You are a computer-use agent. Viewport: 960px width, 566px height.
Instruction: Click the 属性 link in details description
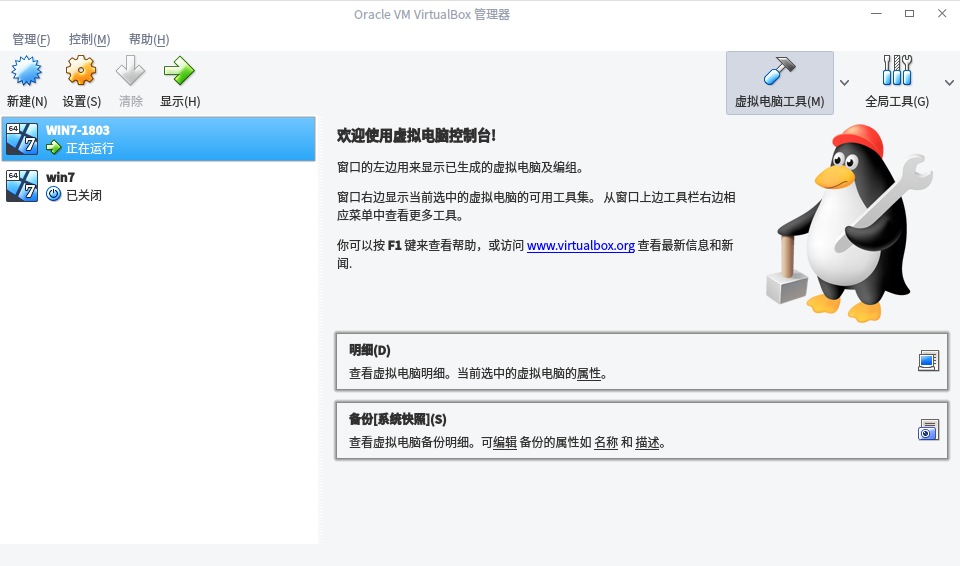[x=589, y=374]
